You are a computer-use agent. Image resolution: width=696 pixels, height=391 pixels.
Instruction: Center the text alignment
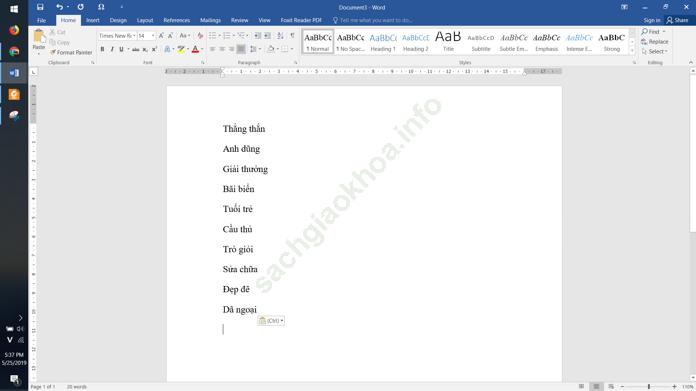(x=222, y=49)
